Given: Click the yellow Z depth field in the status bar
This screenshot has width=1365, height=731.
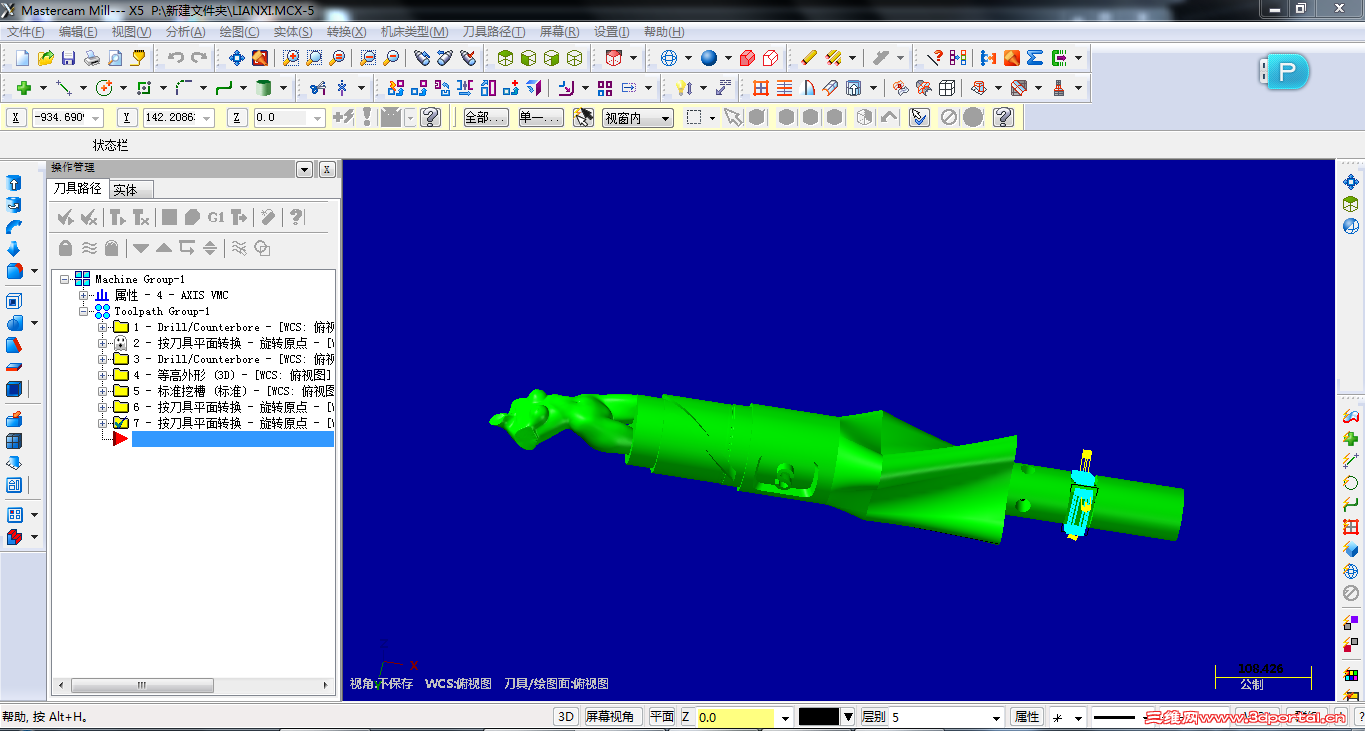Looking at the screenshot, I should coord(735,718).
